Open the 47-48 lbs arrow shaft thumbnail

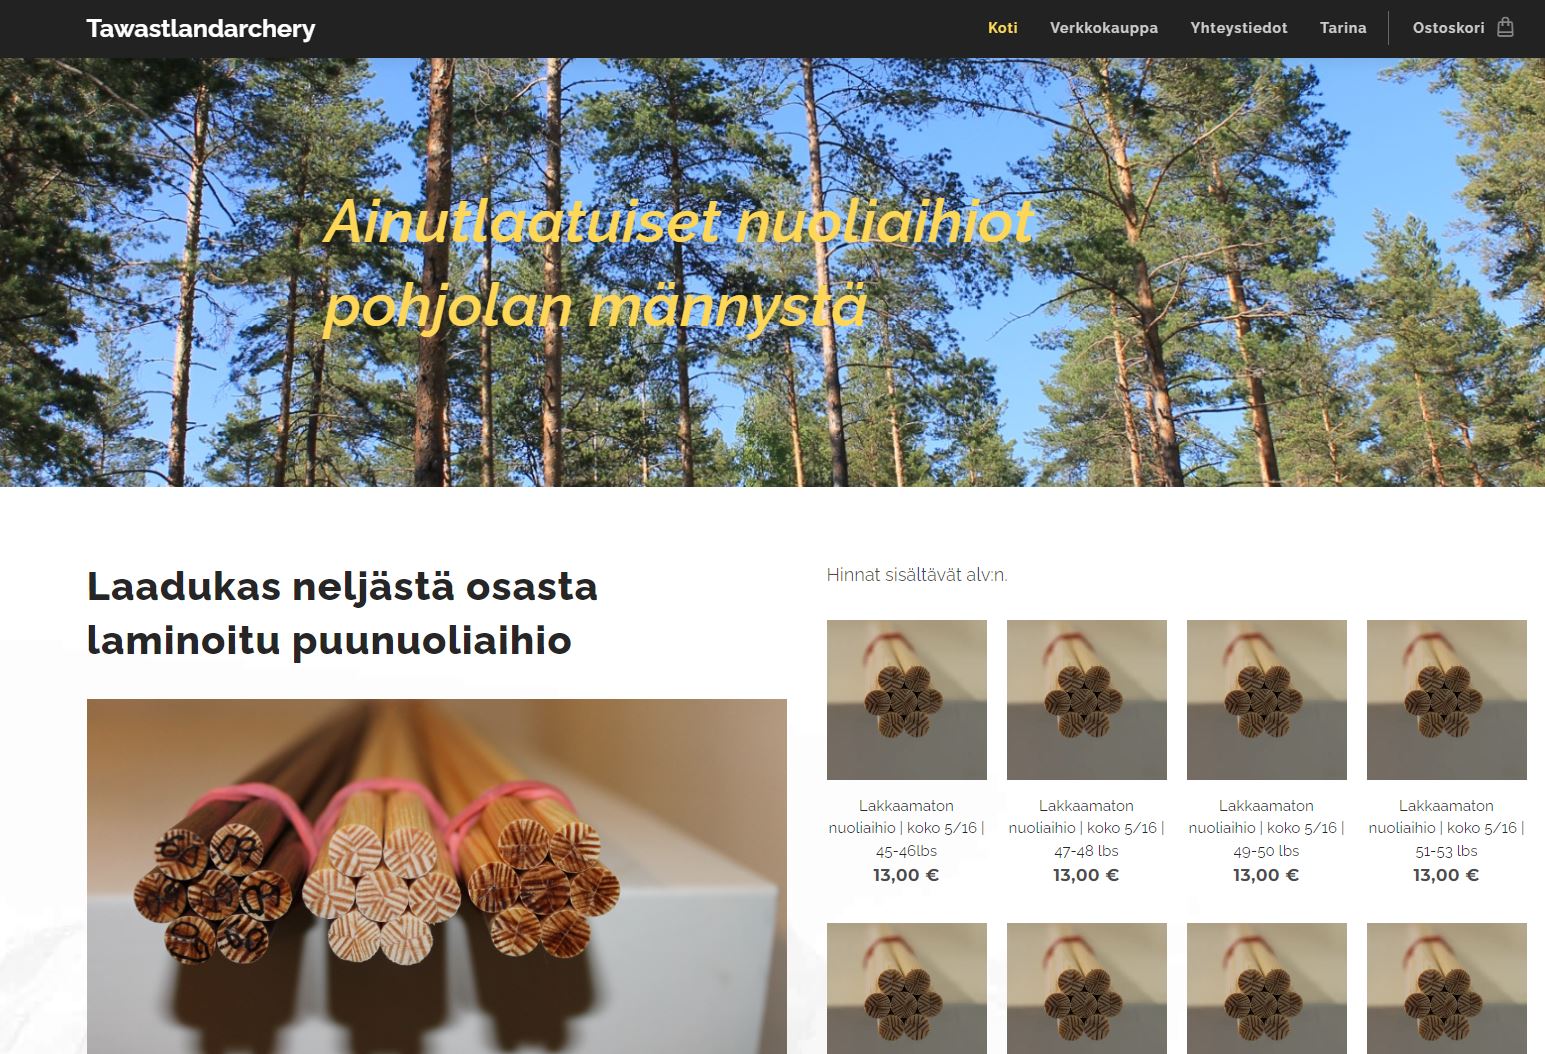1087,700
